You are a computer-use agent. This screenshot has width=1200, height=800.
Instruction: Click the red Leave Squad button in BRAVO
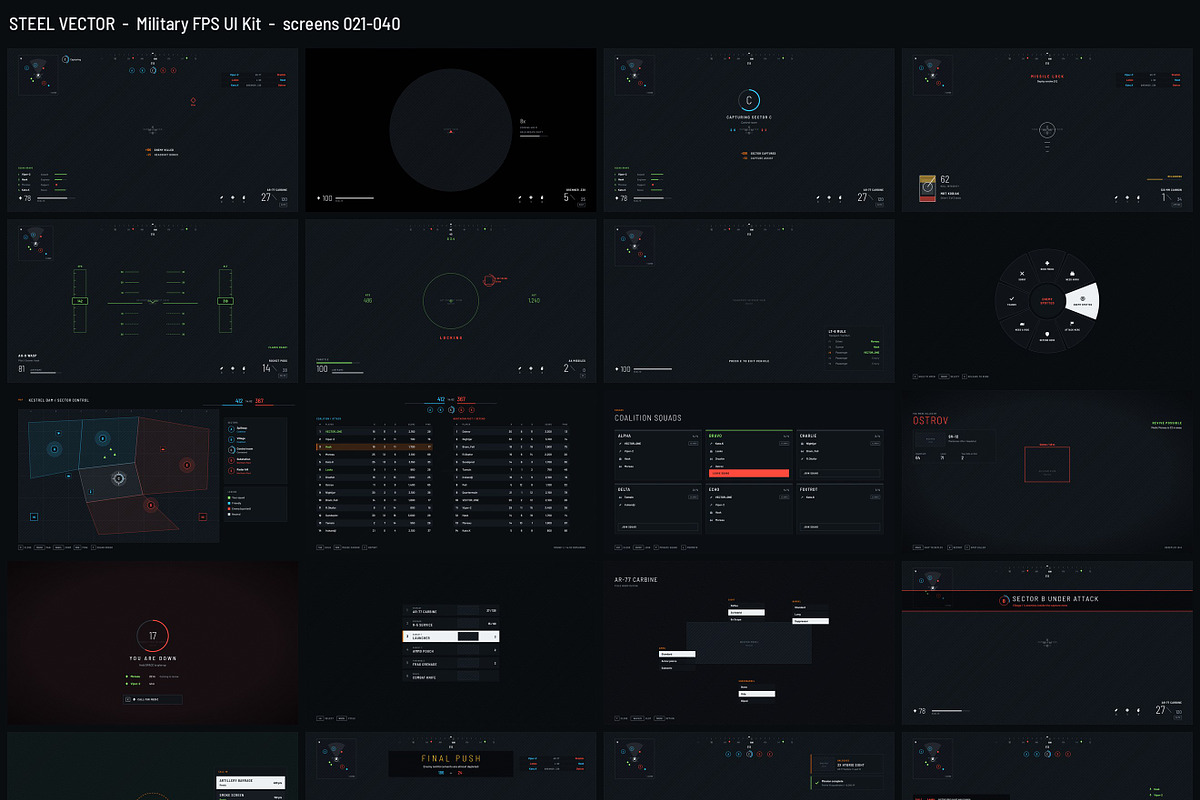pos(749,473)
